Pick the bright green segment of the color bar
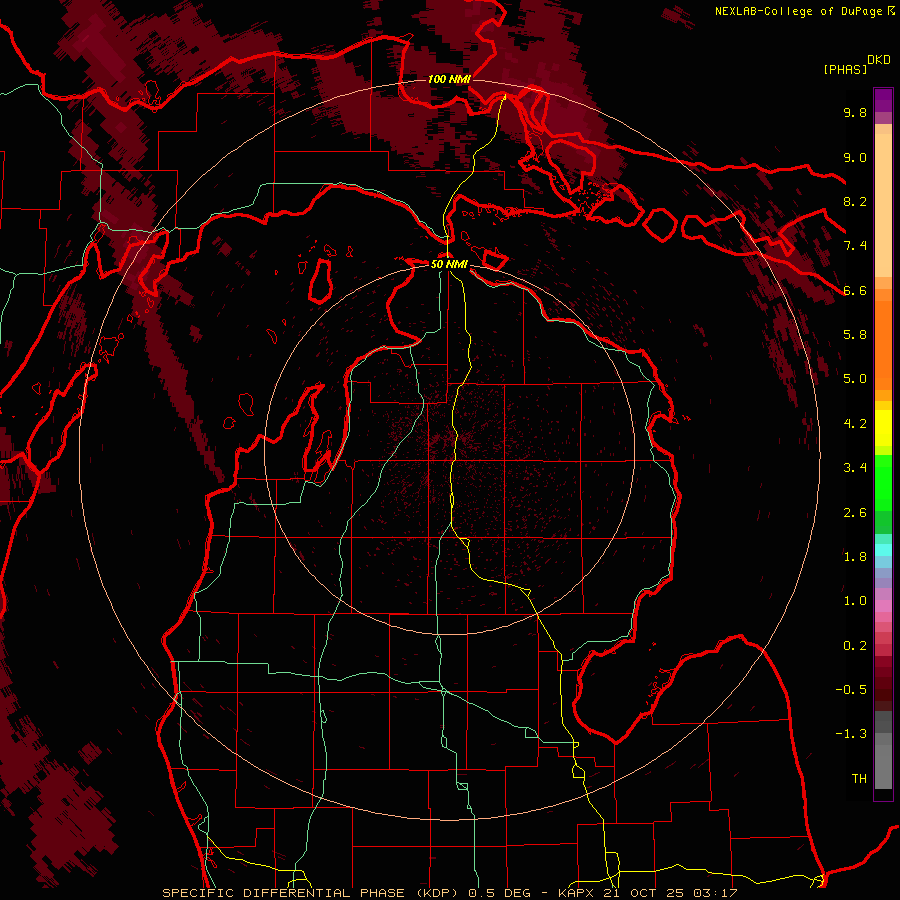Image resolution: width=900 pixels, height=900 pixels. tap(883, 482)
